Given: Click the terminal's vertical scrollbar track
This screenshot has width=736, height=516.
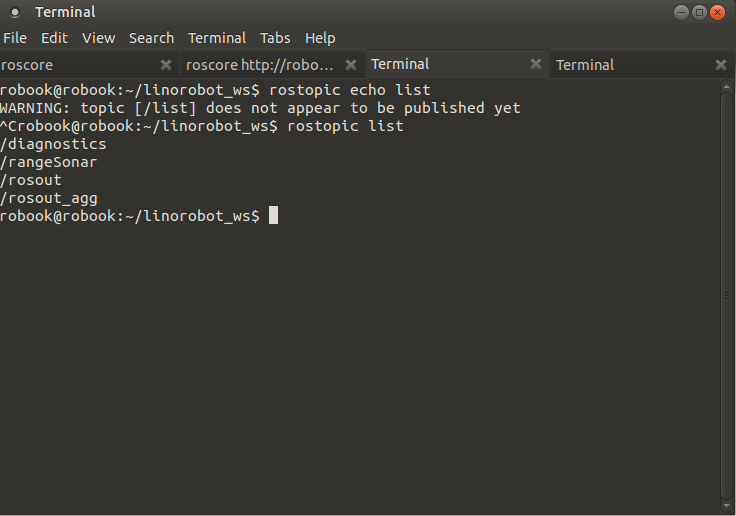Looking at the screenshot, I should [727, 300].
